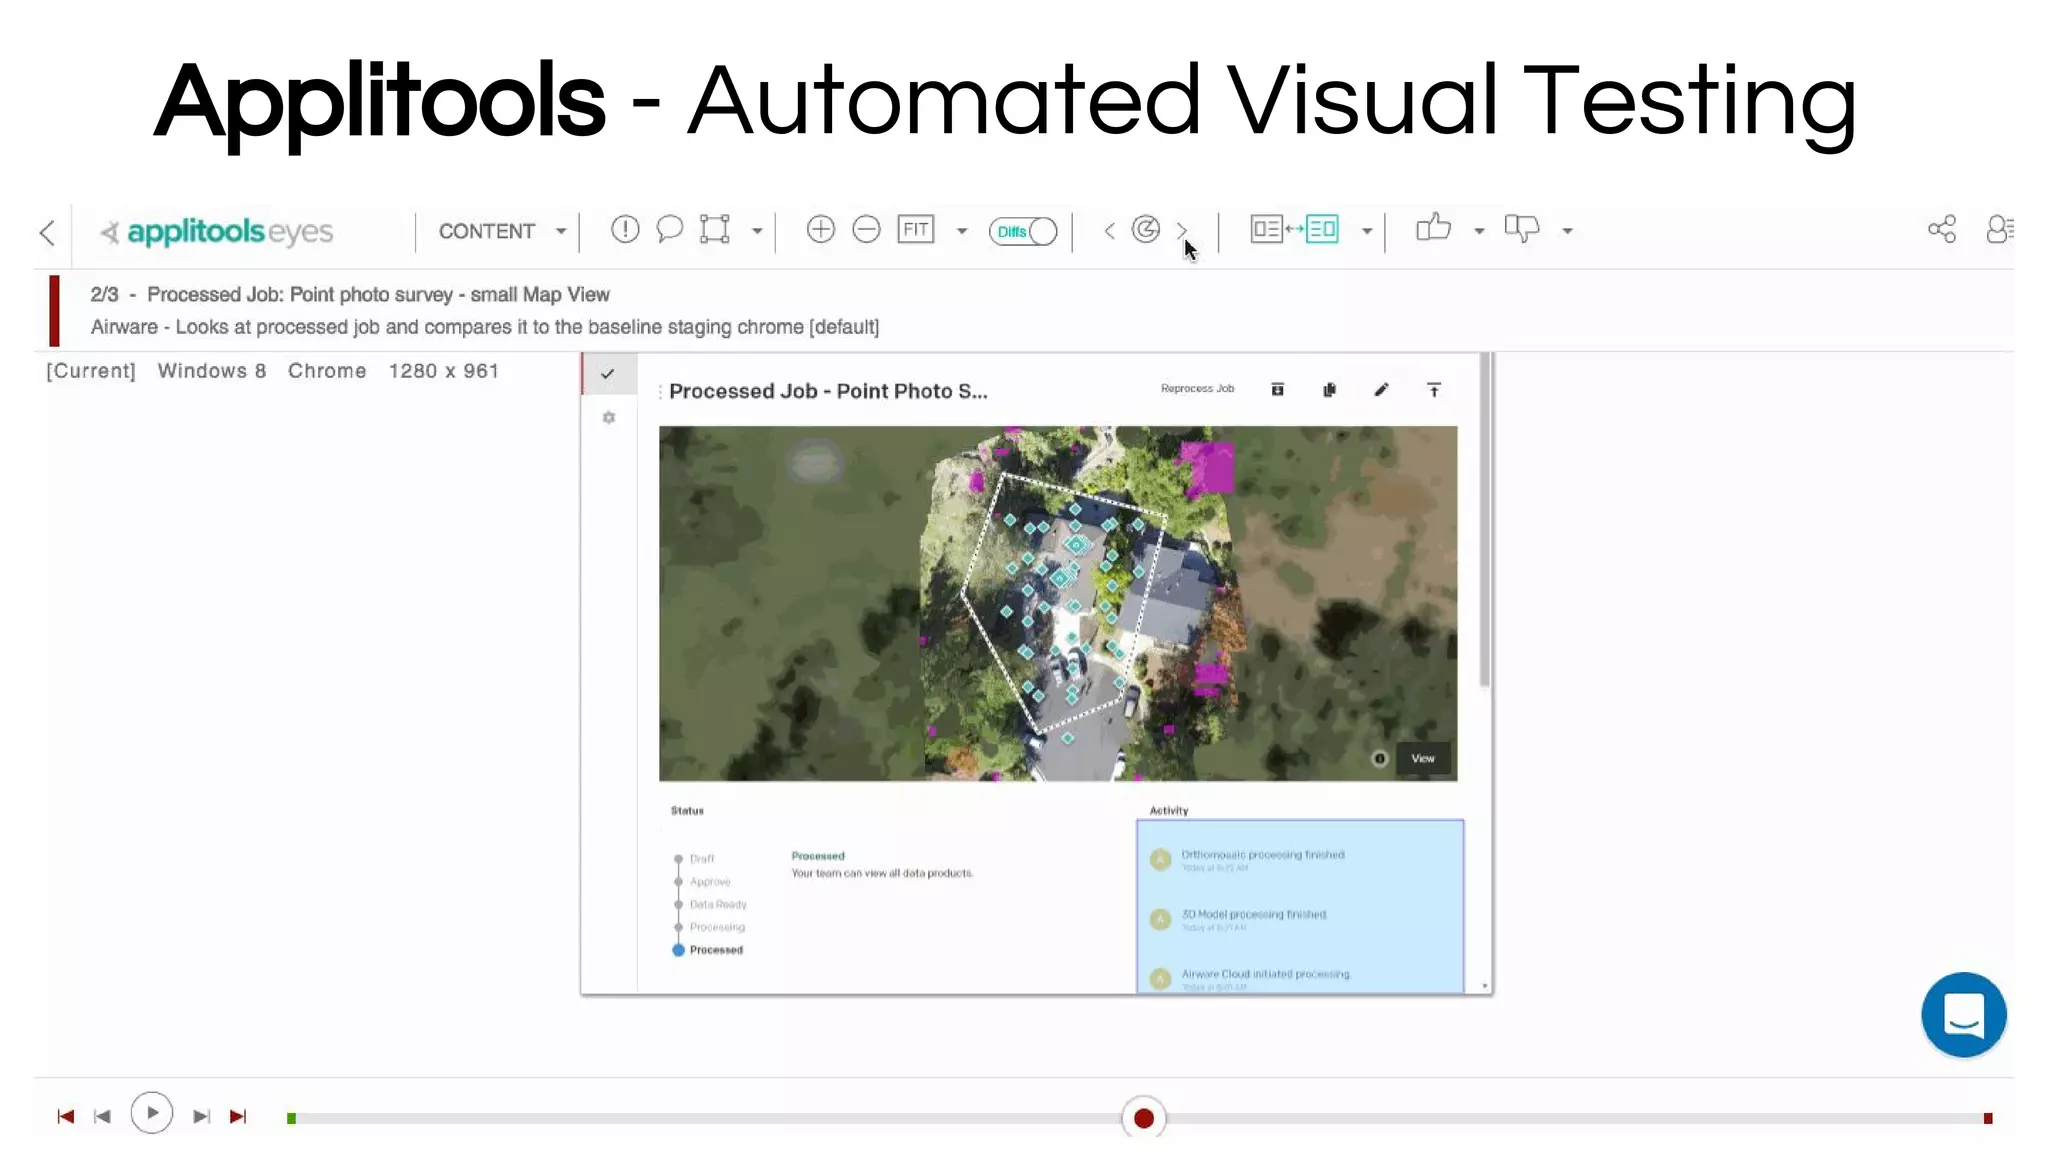Step back one frame in playback

(x=102, y=1116)
